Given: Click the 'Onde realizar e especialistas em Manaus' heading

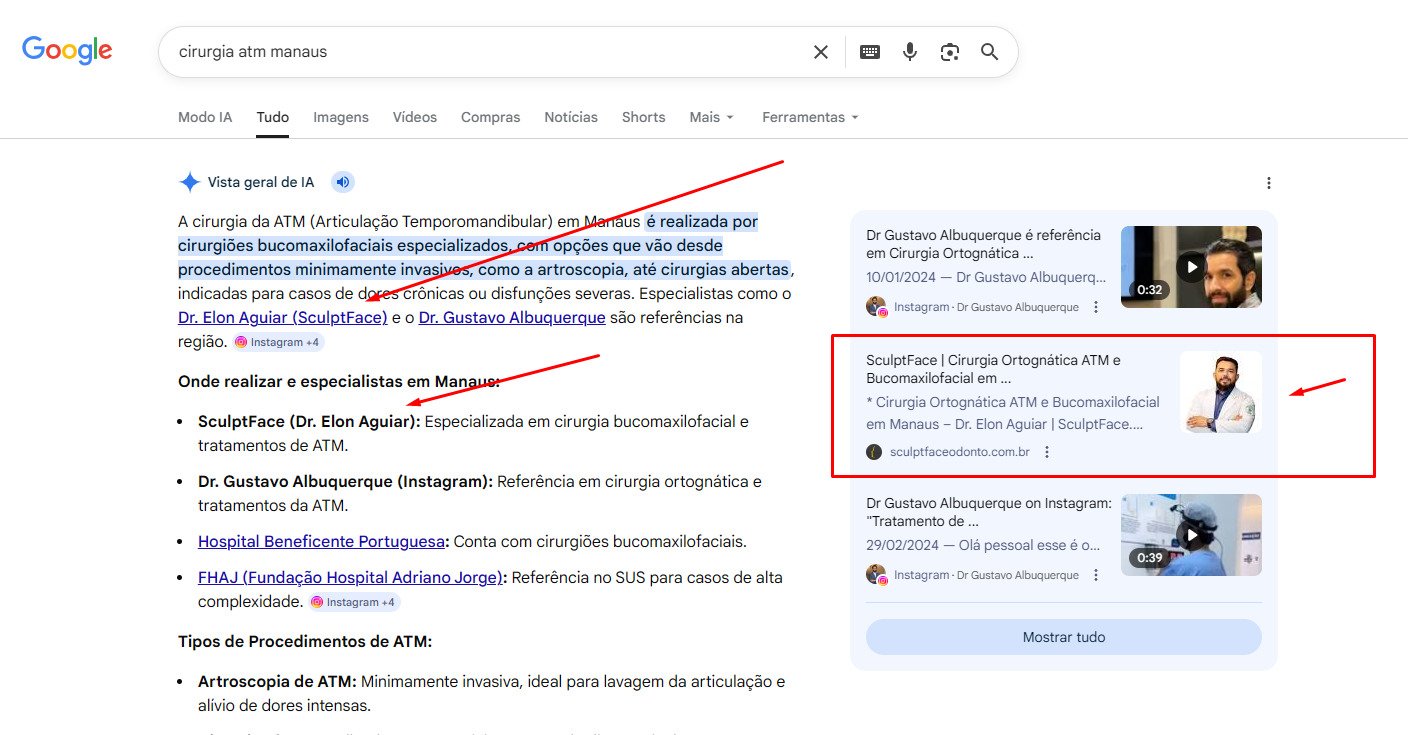Looking at the screenshot, I should [x=339, y=381].
